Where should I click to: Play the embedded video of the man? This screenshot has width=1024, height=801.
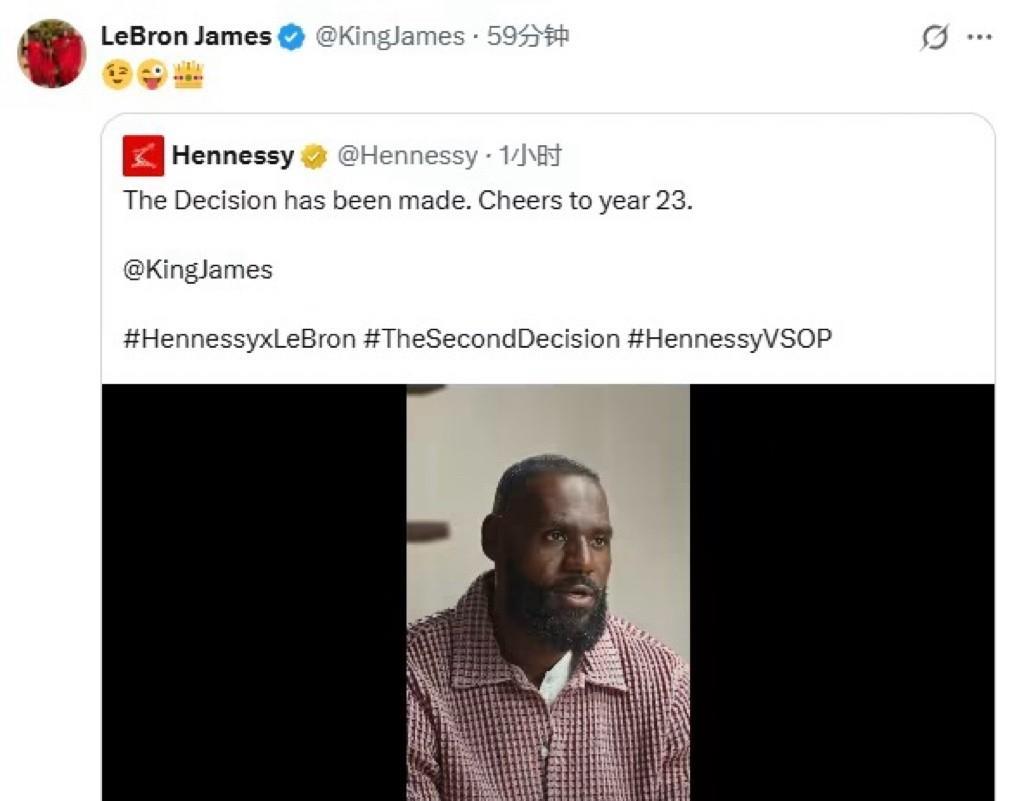pos(548,592)
